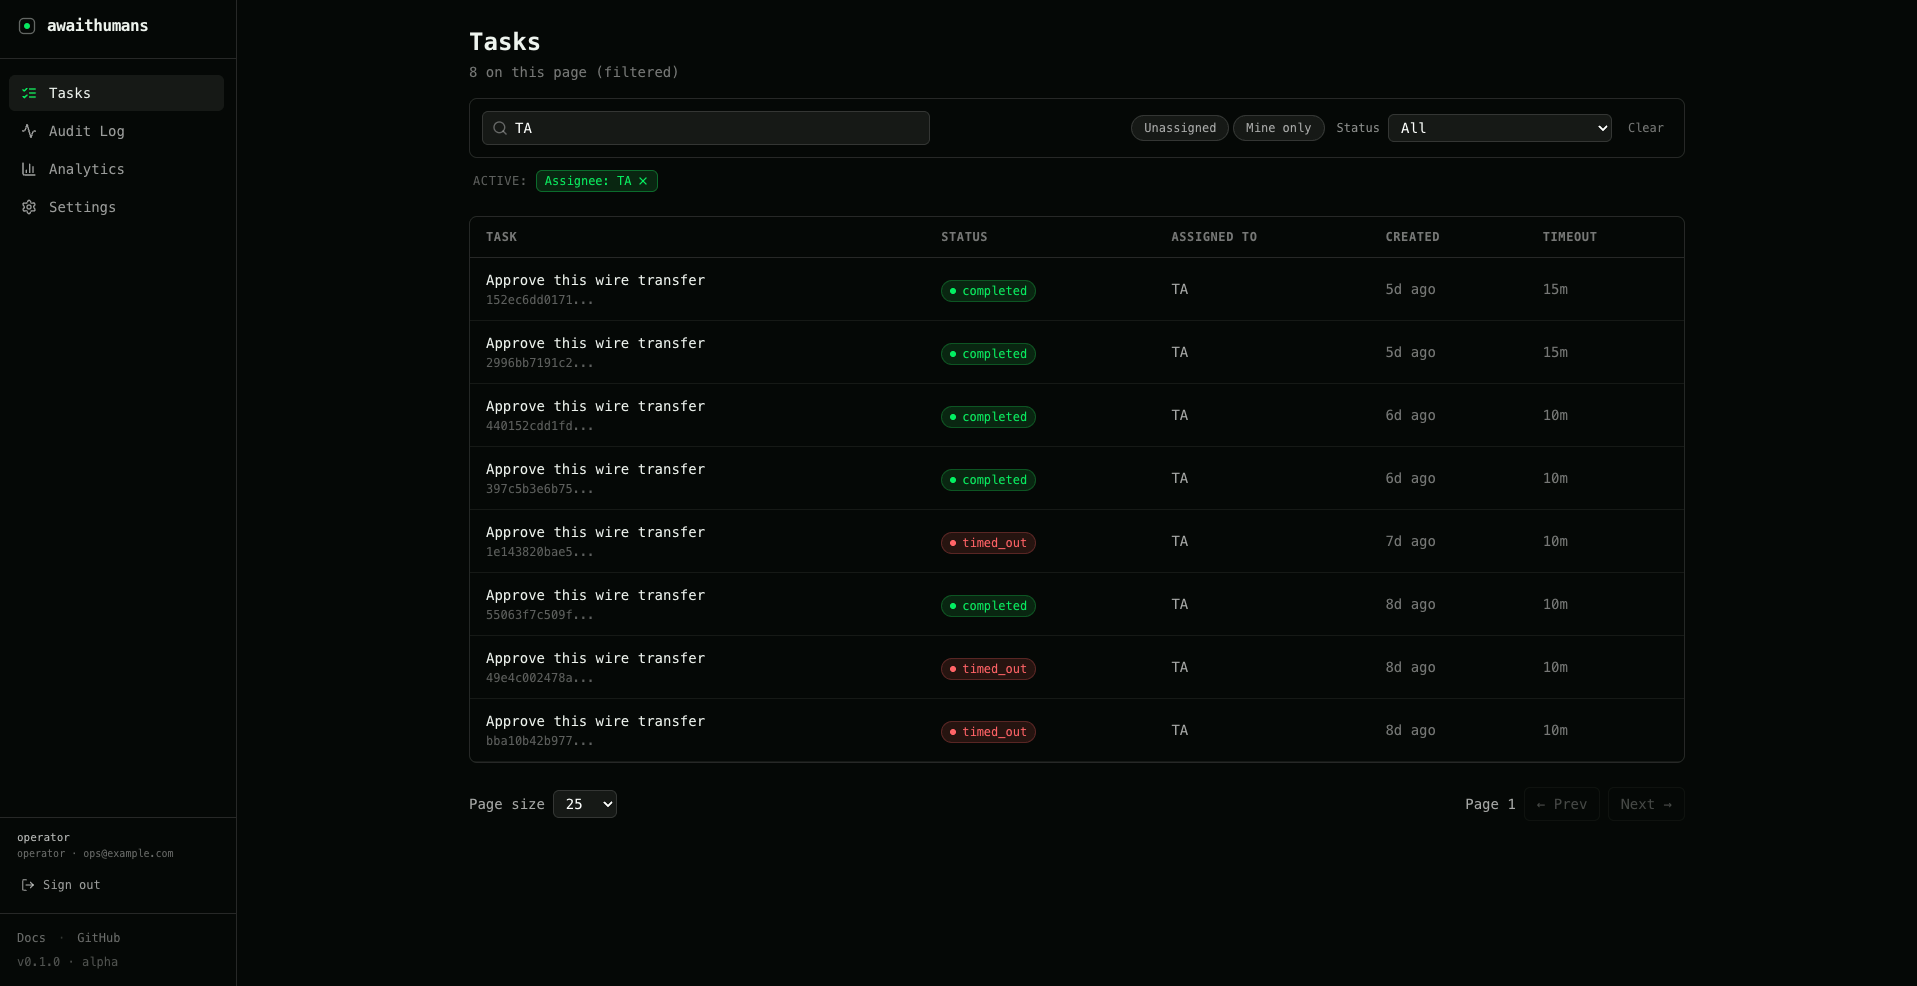
Task: Click the Prev page button
Action: [1561, 804]
